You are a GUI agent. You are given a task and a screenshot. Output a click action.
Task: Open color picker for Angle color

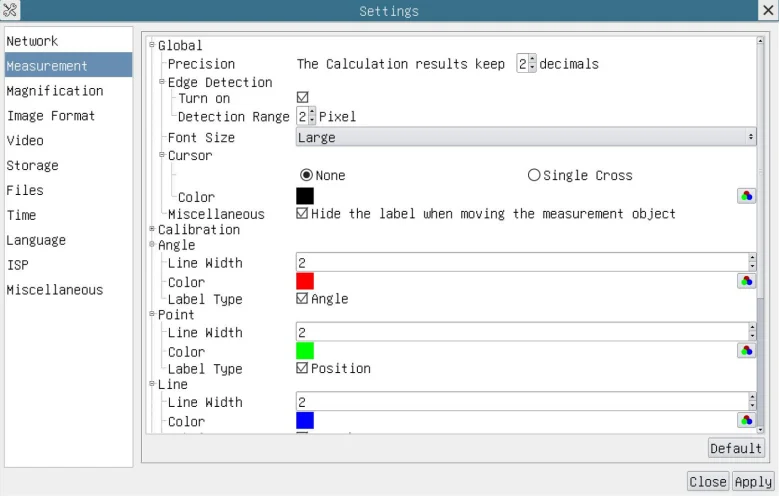746,281
